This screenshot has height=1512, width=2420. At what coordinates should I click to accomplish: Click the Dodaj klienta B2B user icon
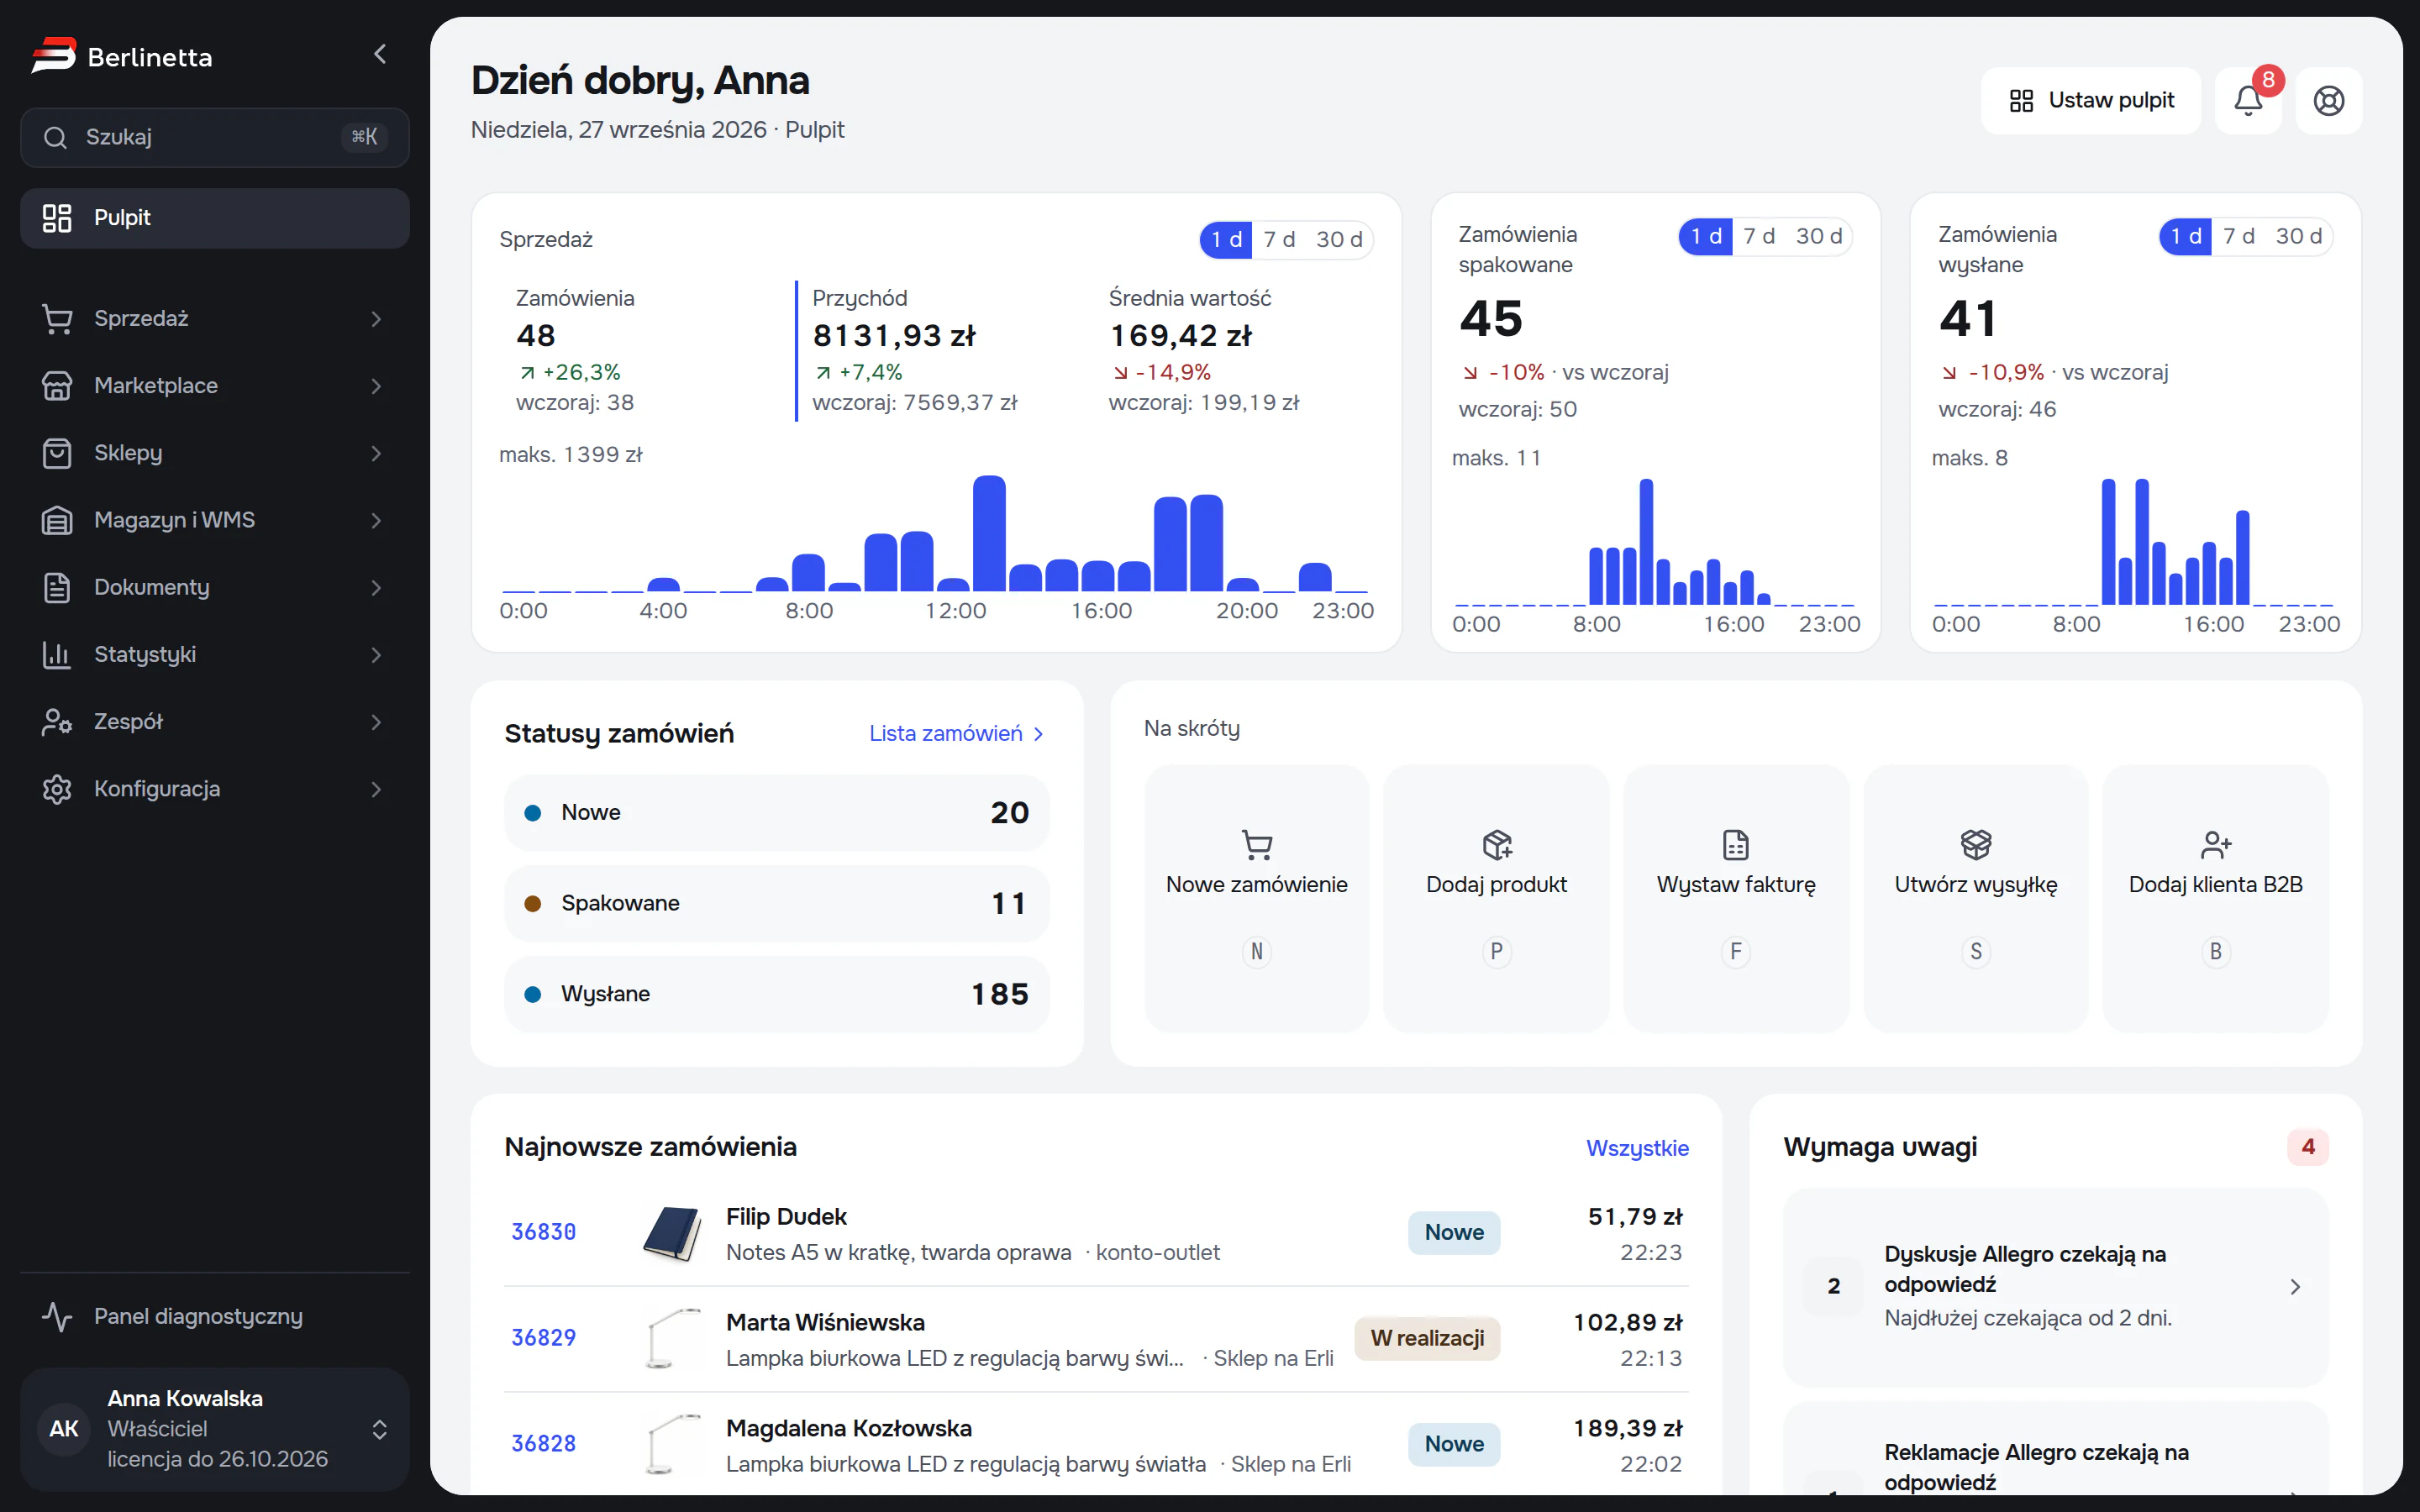(x=2216, y=845)
